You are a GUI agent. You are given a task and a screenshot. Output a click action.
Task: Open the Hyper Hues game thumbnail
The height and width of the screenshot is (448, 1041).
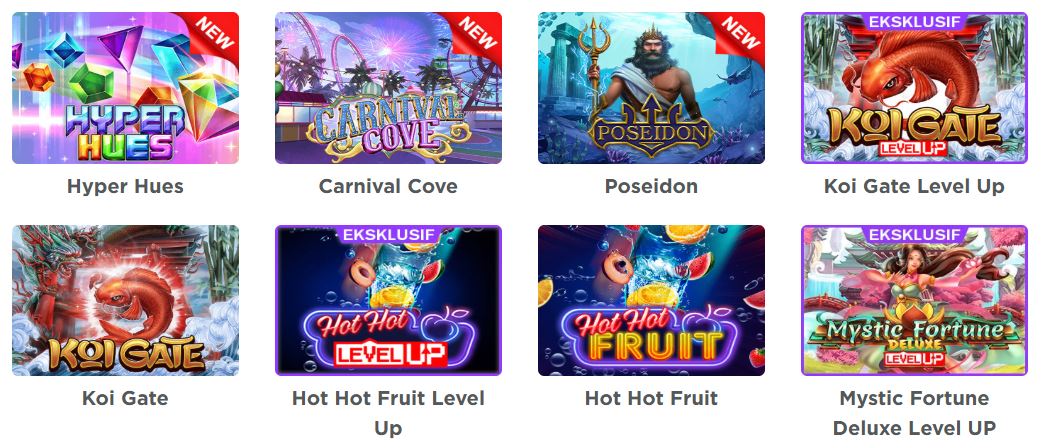click(x=125, y=88)
